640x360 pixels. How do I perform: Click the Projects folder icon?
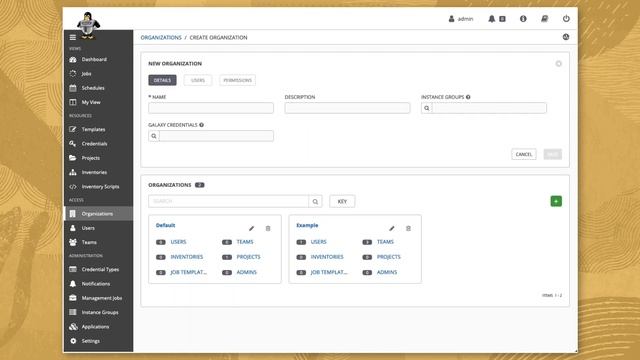tap(73, 158)
